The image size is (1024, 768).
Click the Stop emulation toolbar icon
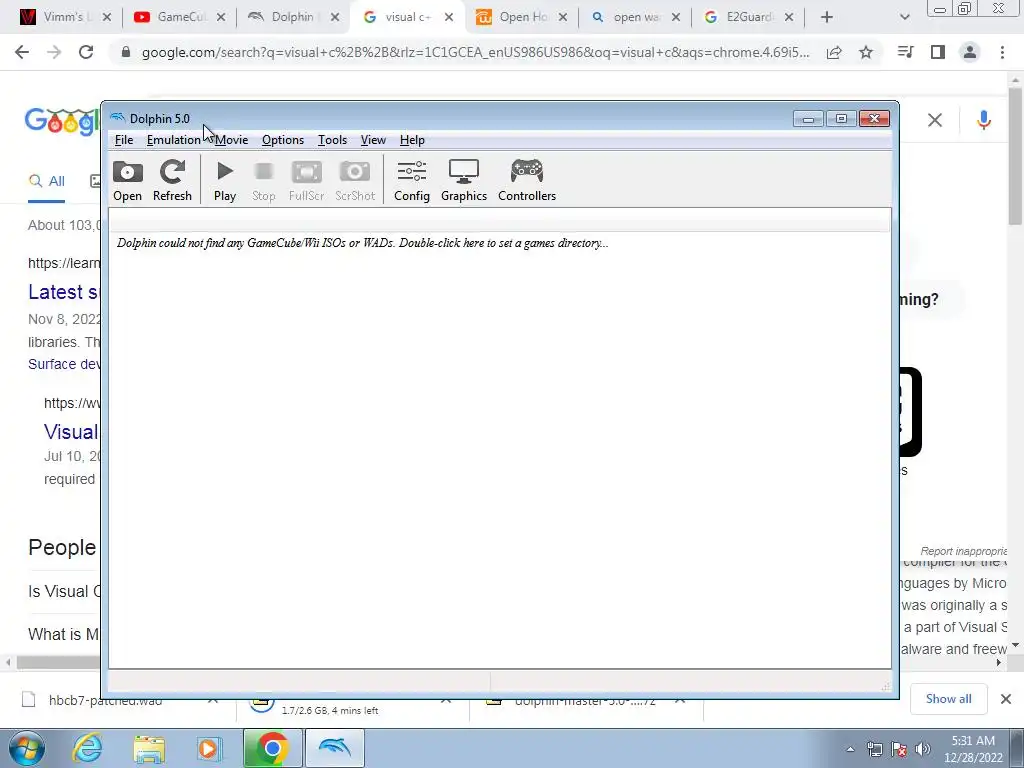[x=264, y=181]
